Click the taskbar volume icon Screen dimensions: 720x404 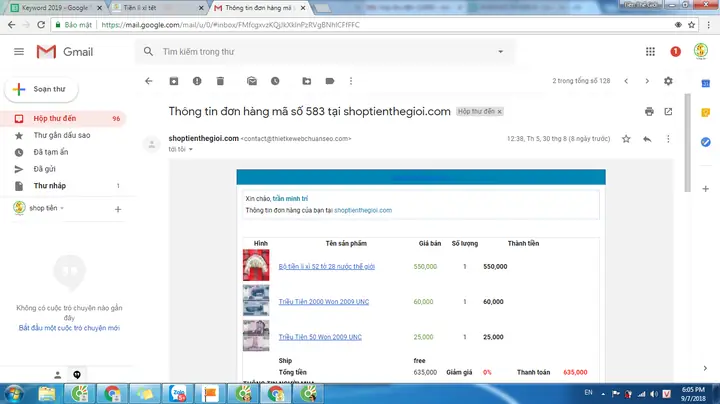coord(654,394)
